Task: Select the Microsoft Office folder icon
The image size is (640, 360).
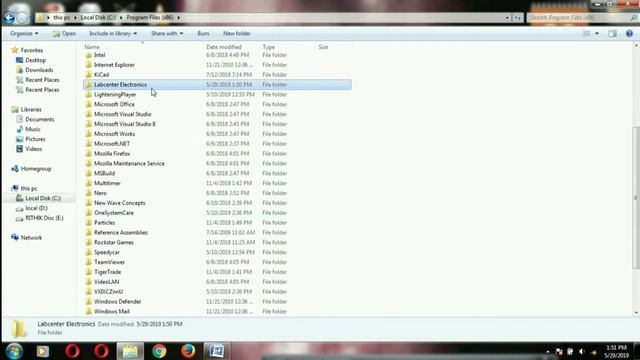Action: 89,104
